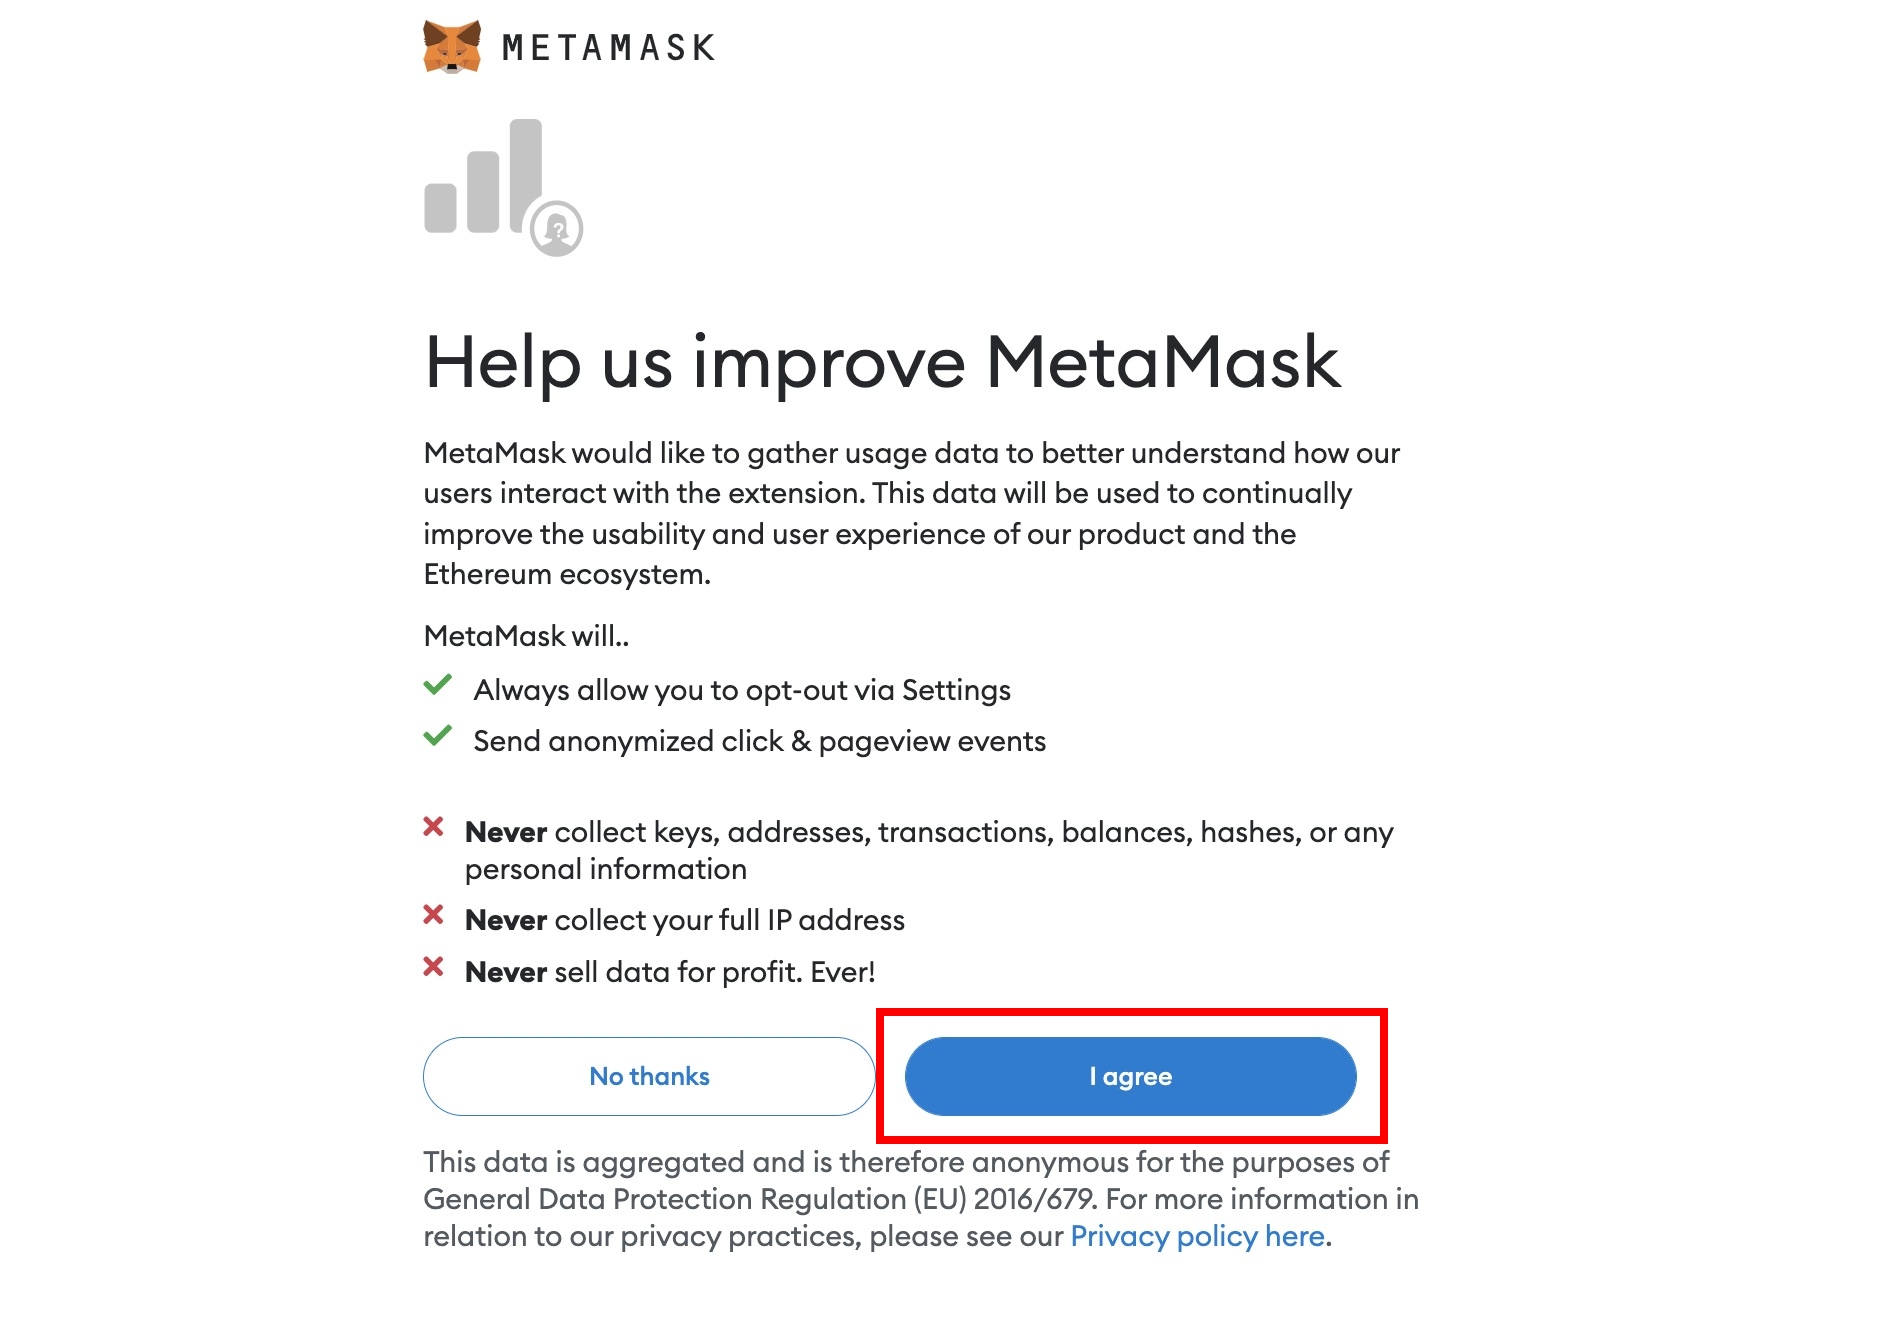Click the Never collect your full IP text
1898x1324 pixels.
pyautogui.click(x=685, y=920)
